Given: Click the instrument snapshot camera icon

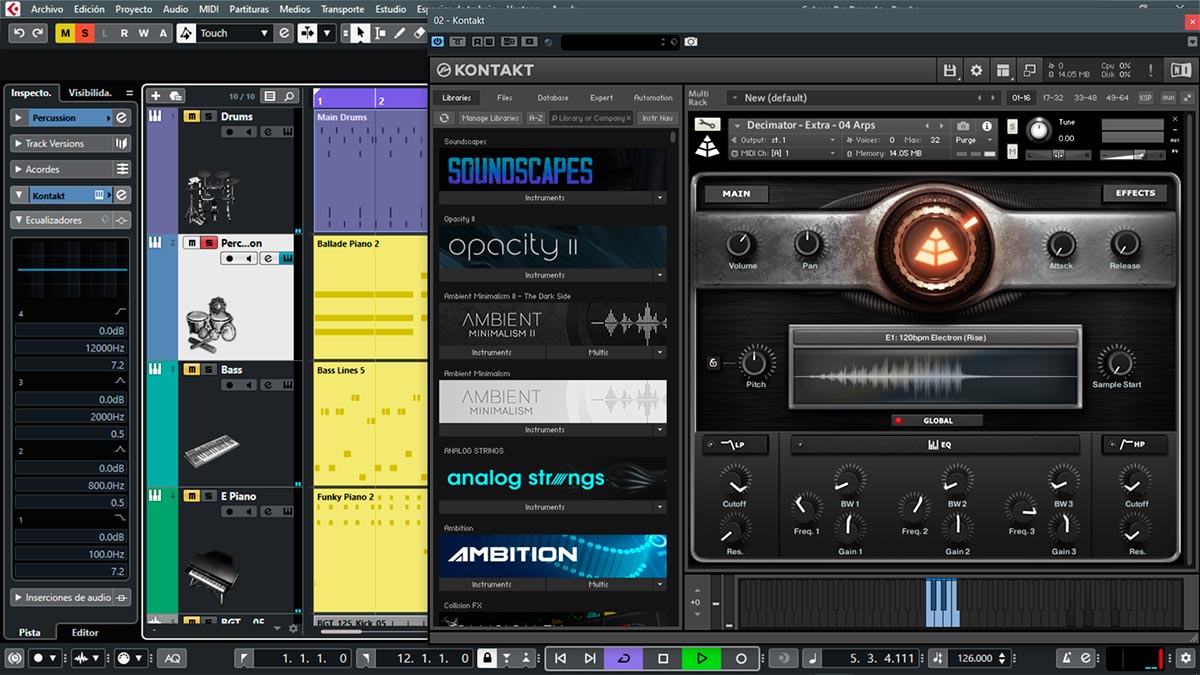Looking at the screenshot, I should point(962,126).
